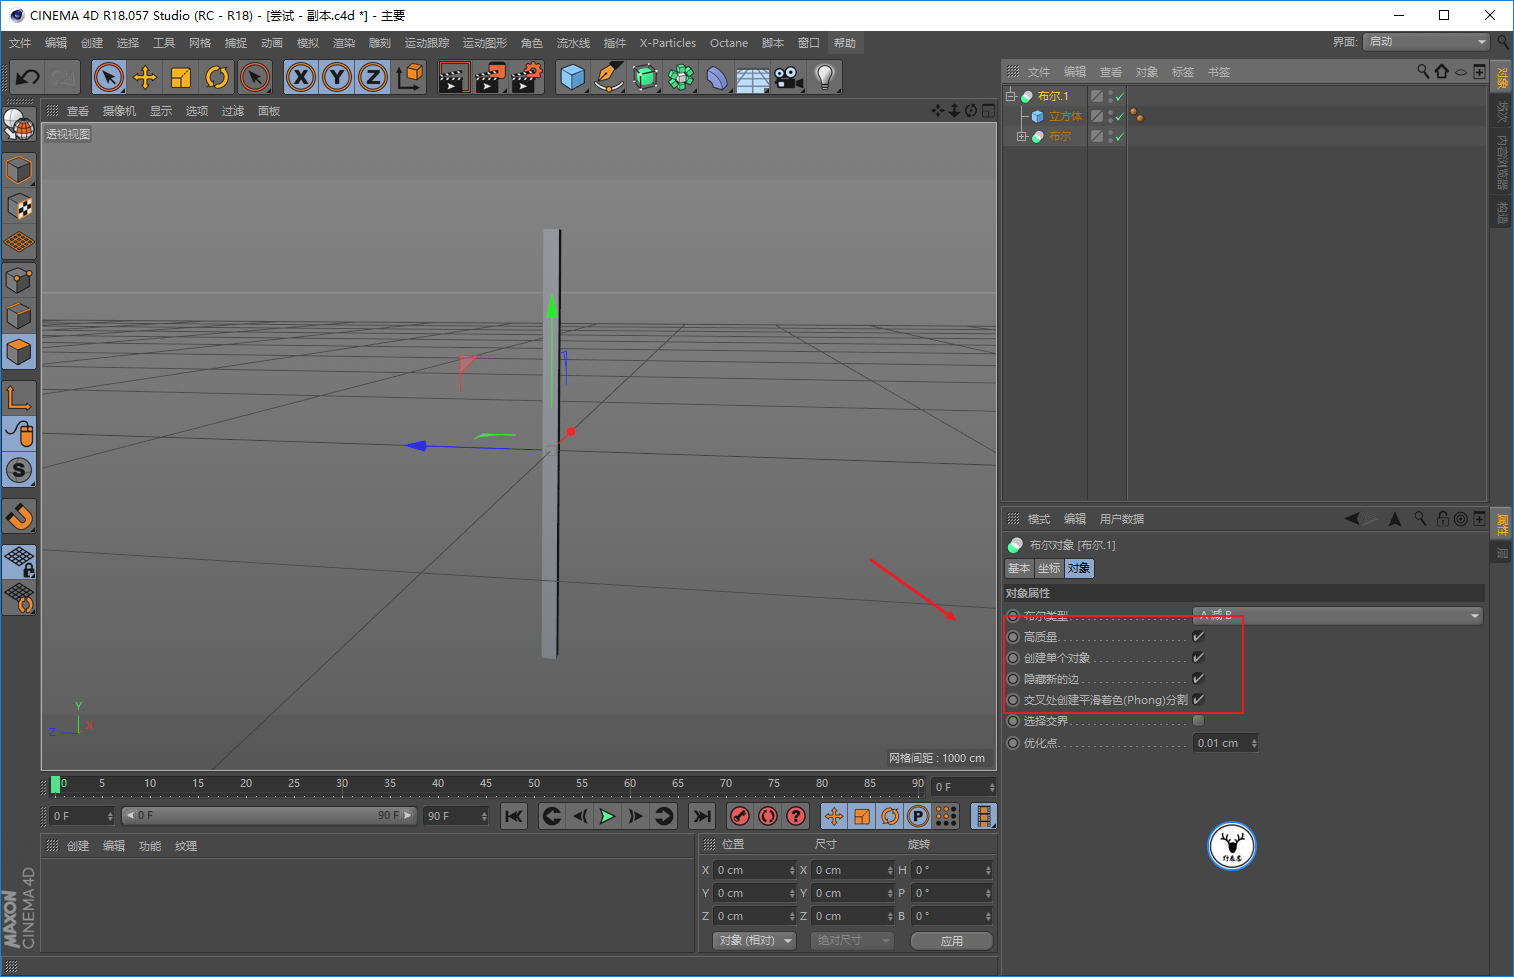The image size is (1514, 977).
Task: Toggle 高质量 checkbox
Action: pos(1198,636)
